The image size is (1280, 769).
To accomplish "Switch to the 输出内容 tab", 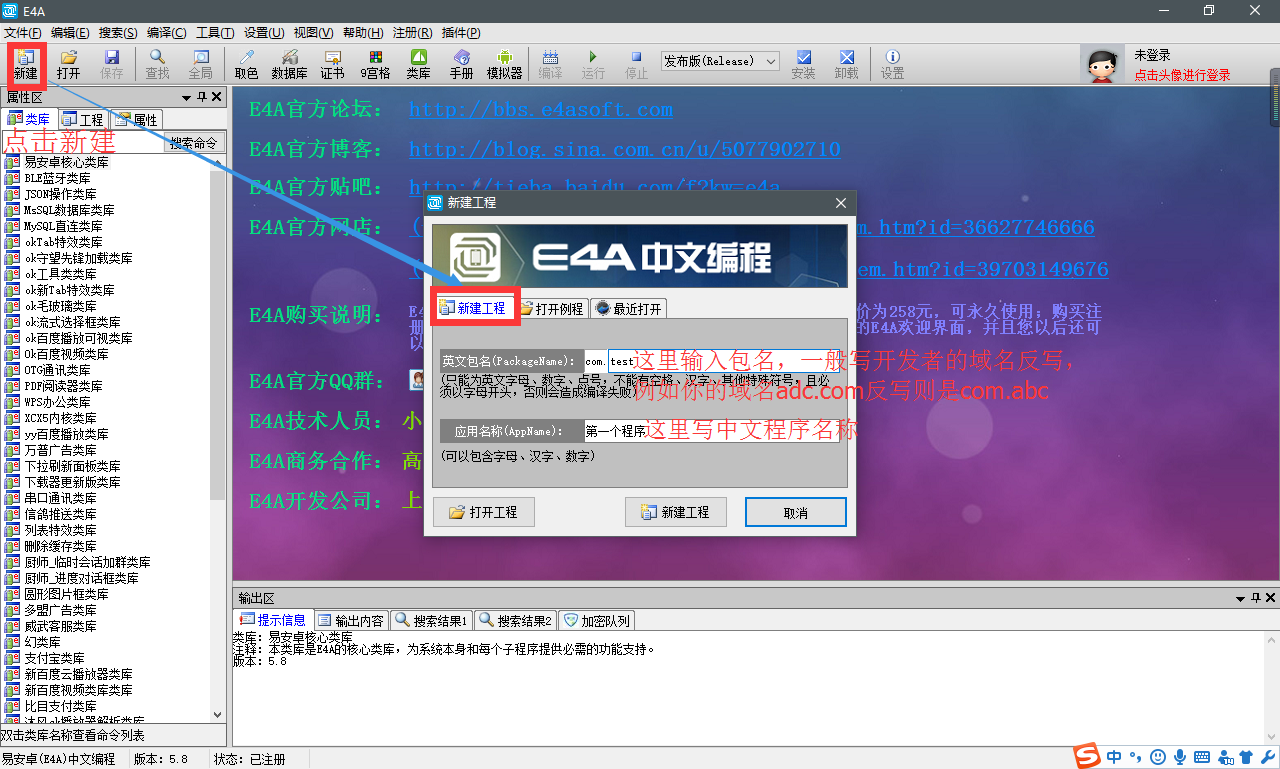I will [x=351, y=620].
